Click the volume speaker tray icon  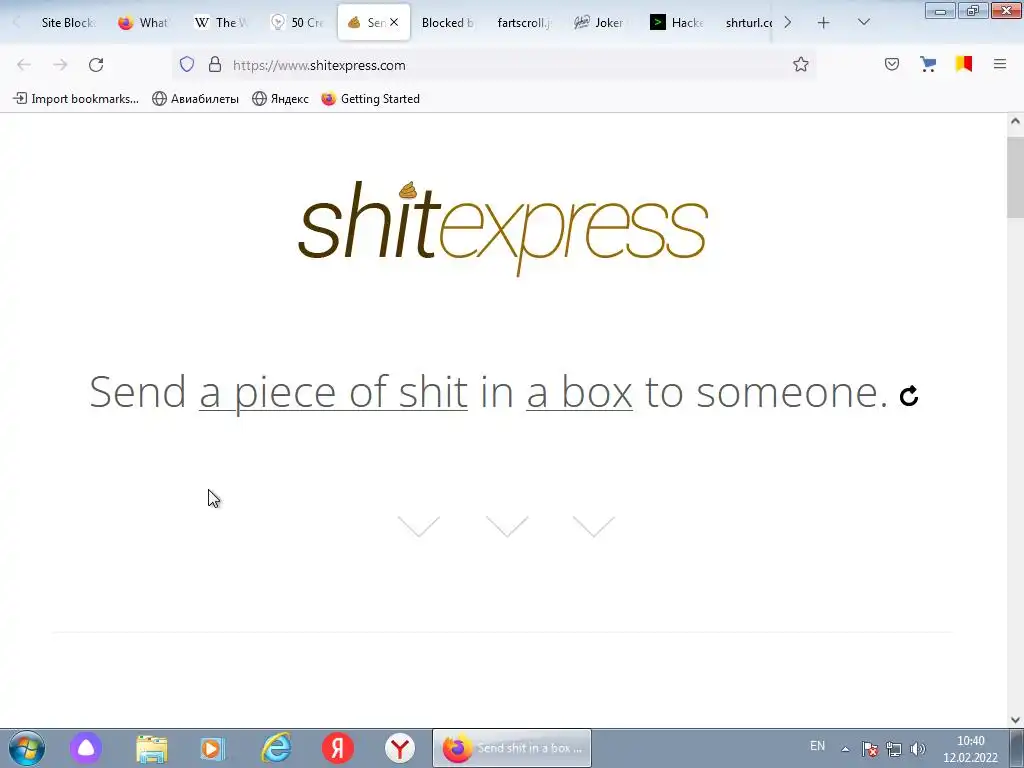[x=918, y=749]
